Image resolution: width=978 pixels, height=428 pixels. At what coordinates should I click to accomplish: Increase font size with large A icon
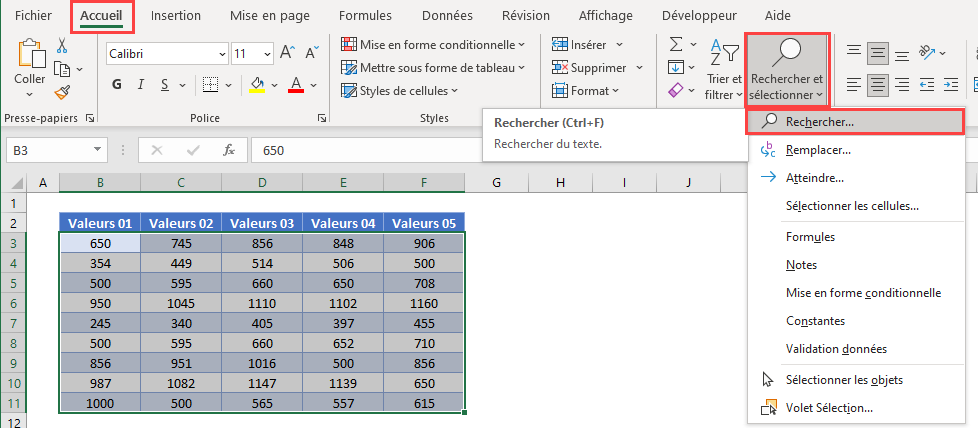pyautogui.click(x=286, y=53)
